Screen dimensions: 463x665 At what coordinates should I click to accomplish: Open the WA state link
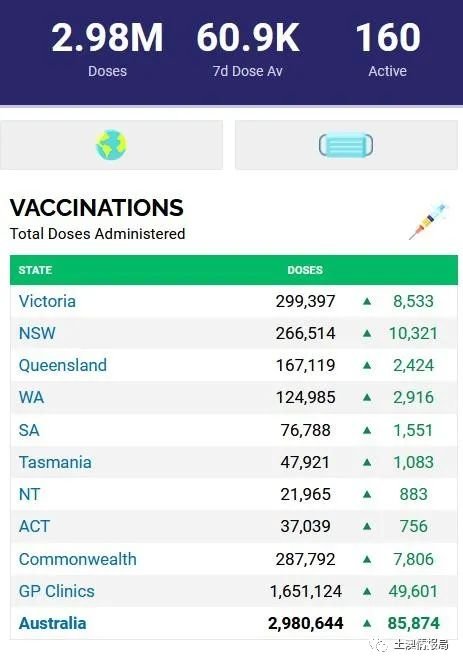(31, 398)
